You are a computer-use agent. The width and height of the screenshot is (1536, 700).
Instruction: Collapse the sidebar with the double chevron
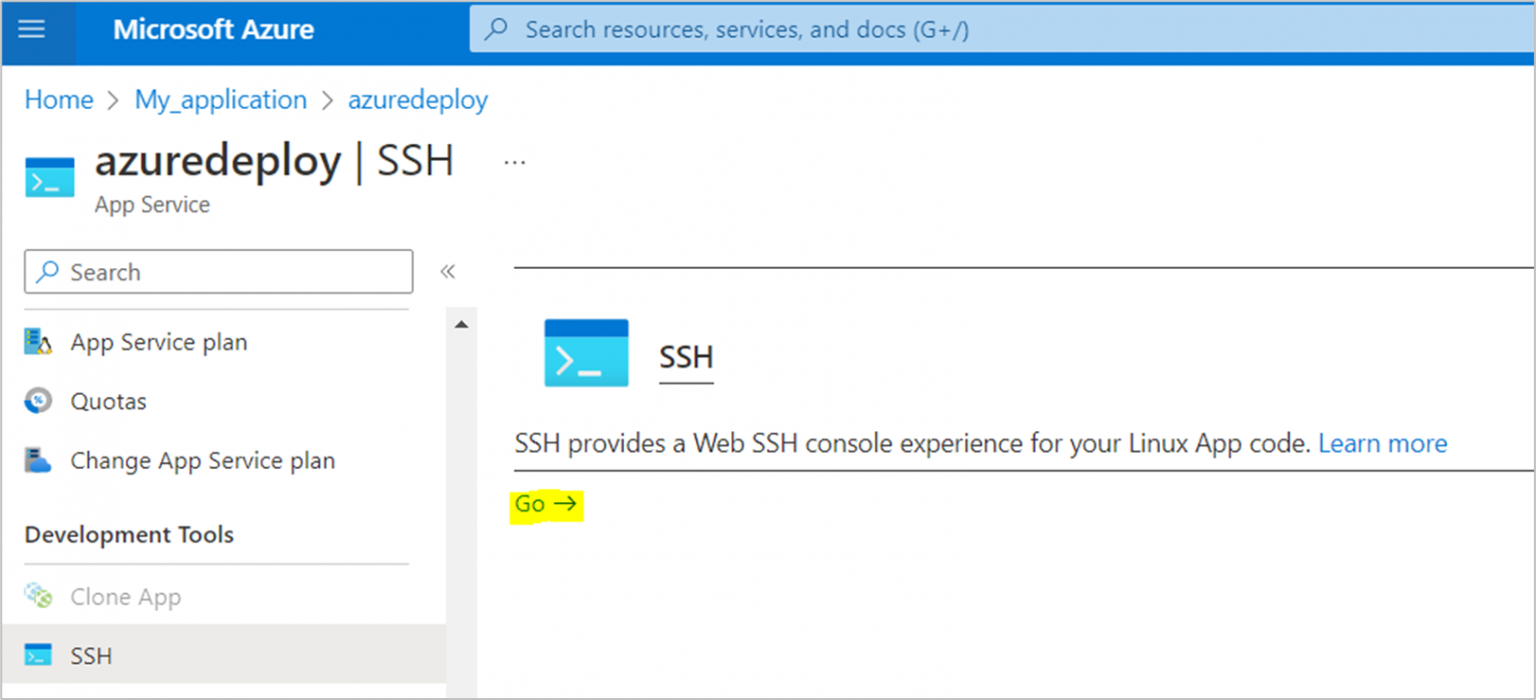point(447,270)
